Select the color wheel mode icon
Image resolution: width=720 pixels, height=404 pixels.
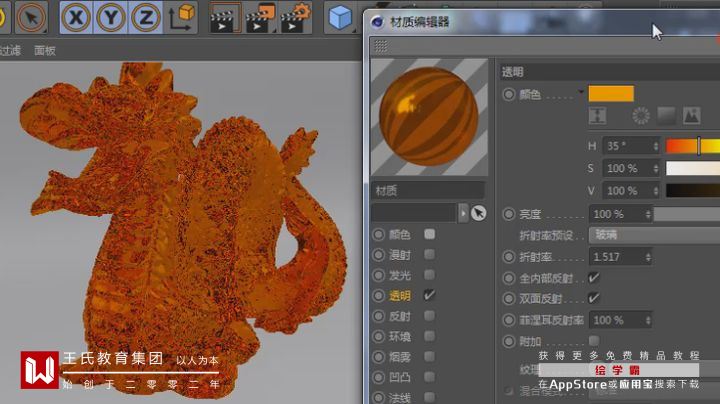pos(641,116)
